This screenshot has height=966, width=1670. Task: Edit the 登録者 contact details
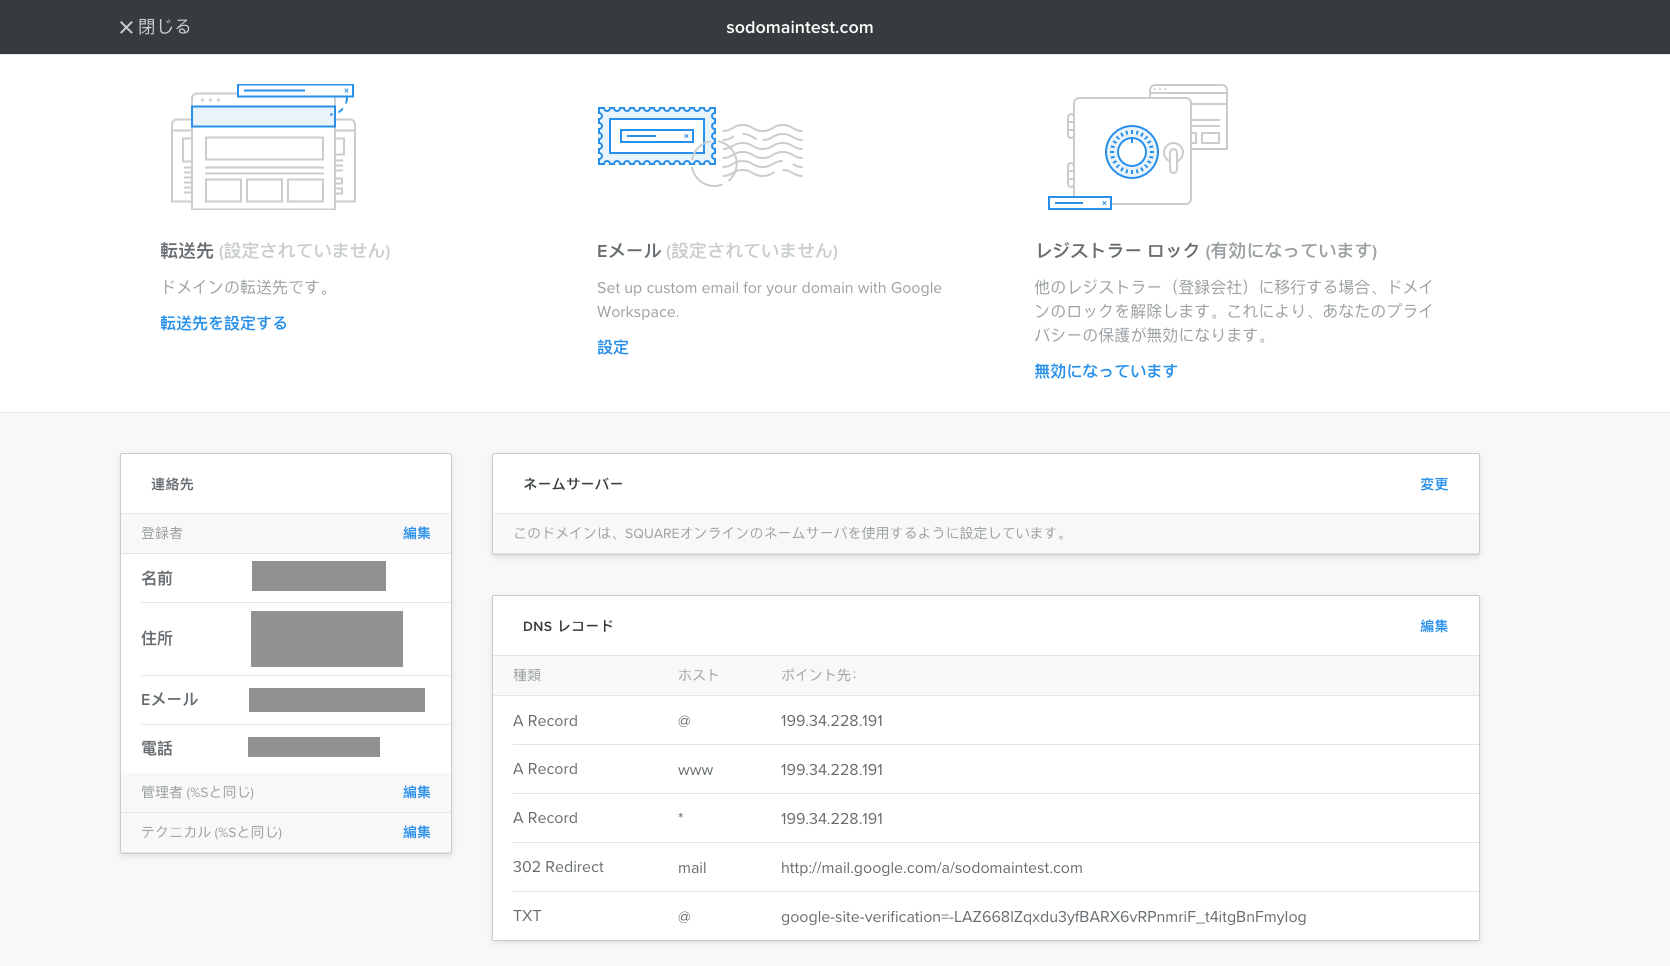tap(417, 533)
